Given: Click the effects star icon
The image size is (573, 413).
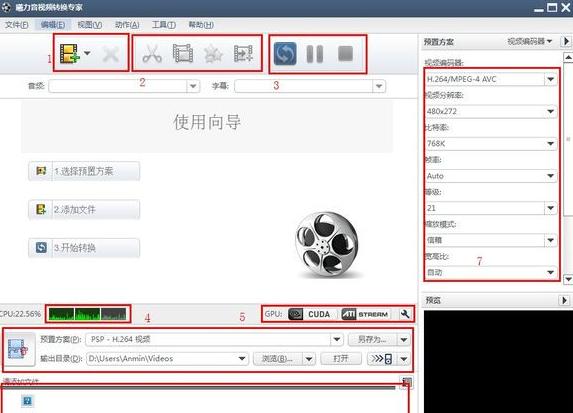Looking at the screenshot, I should (x=213, y=54).
